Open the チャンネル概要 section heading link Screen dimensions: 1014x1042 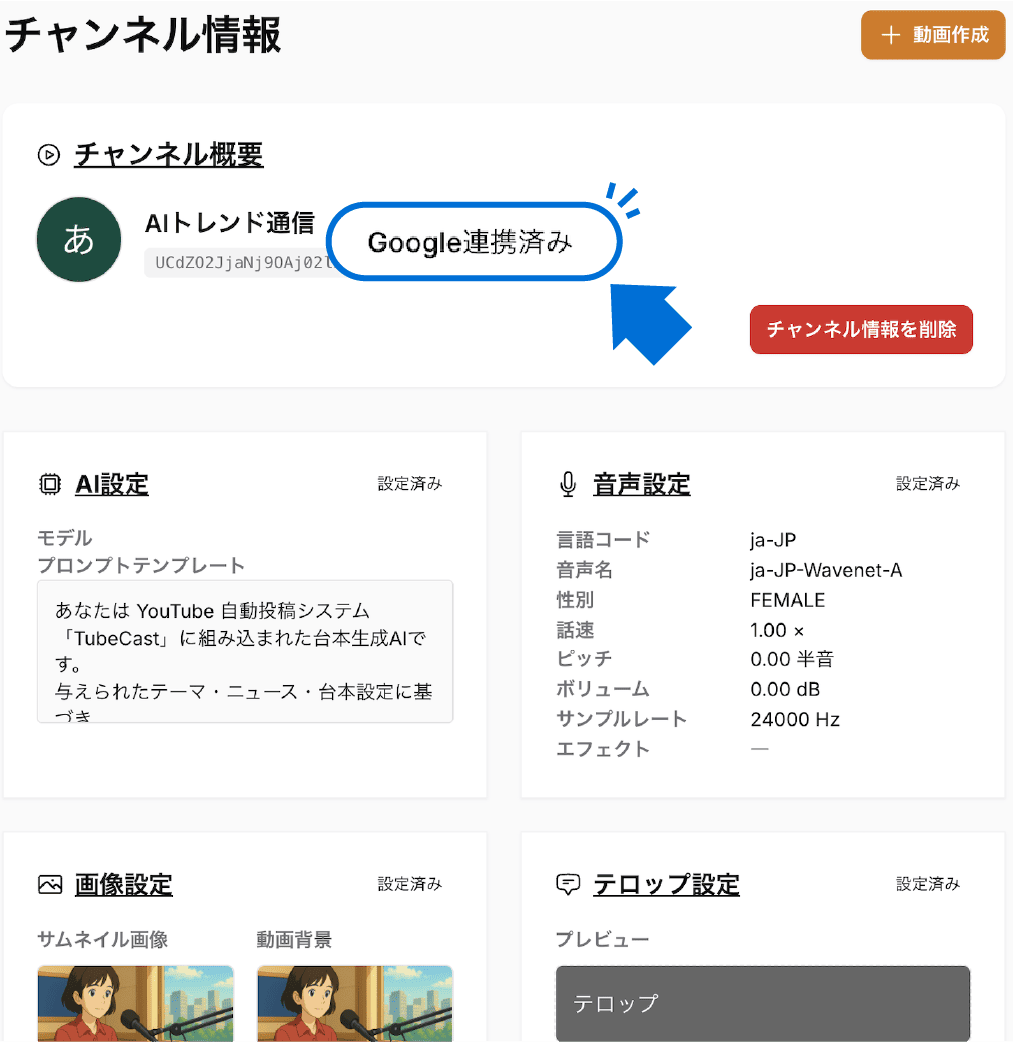168,155
